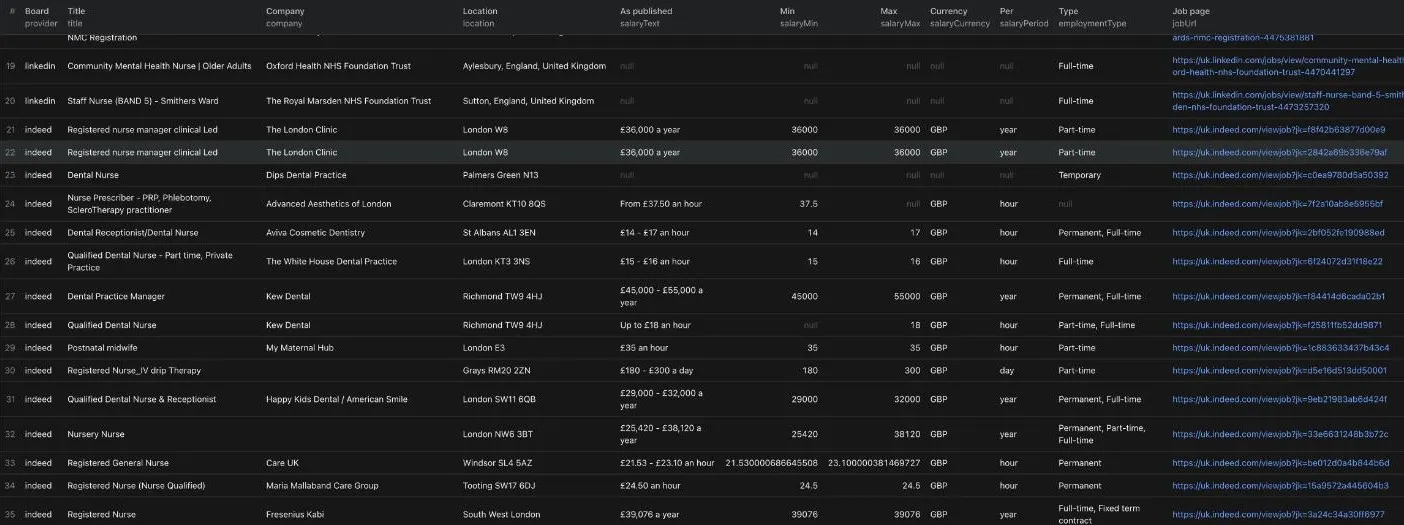Click 'Claremont KT10 8QS' location cell
This screenshot has height=525, width=1404.
pos(504,203)
